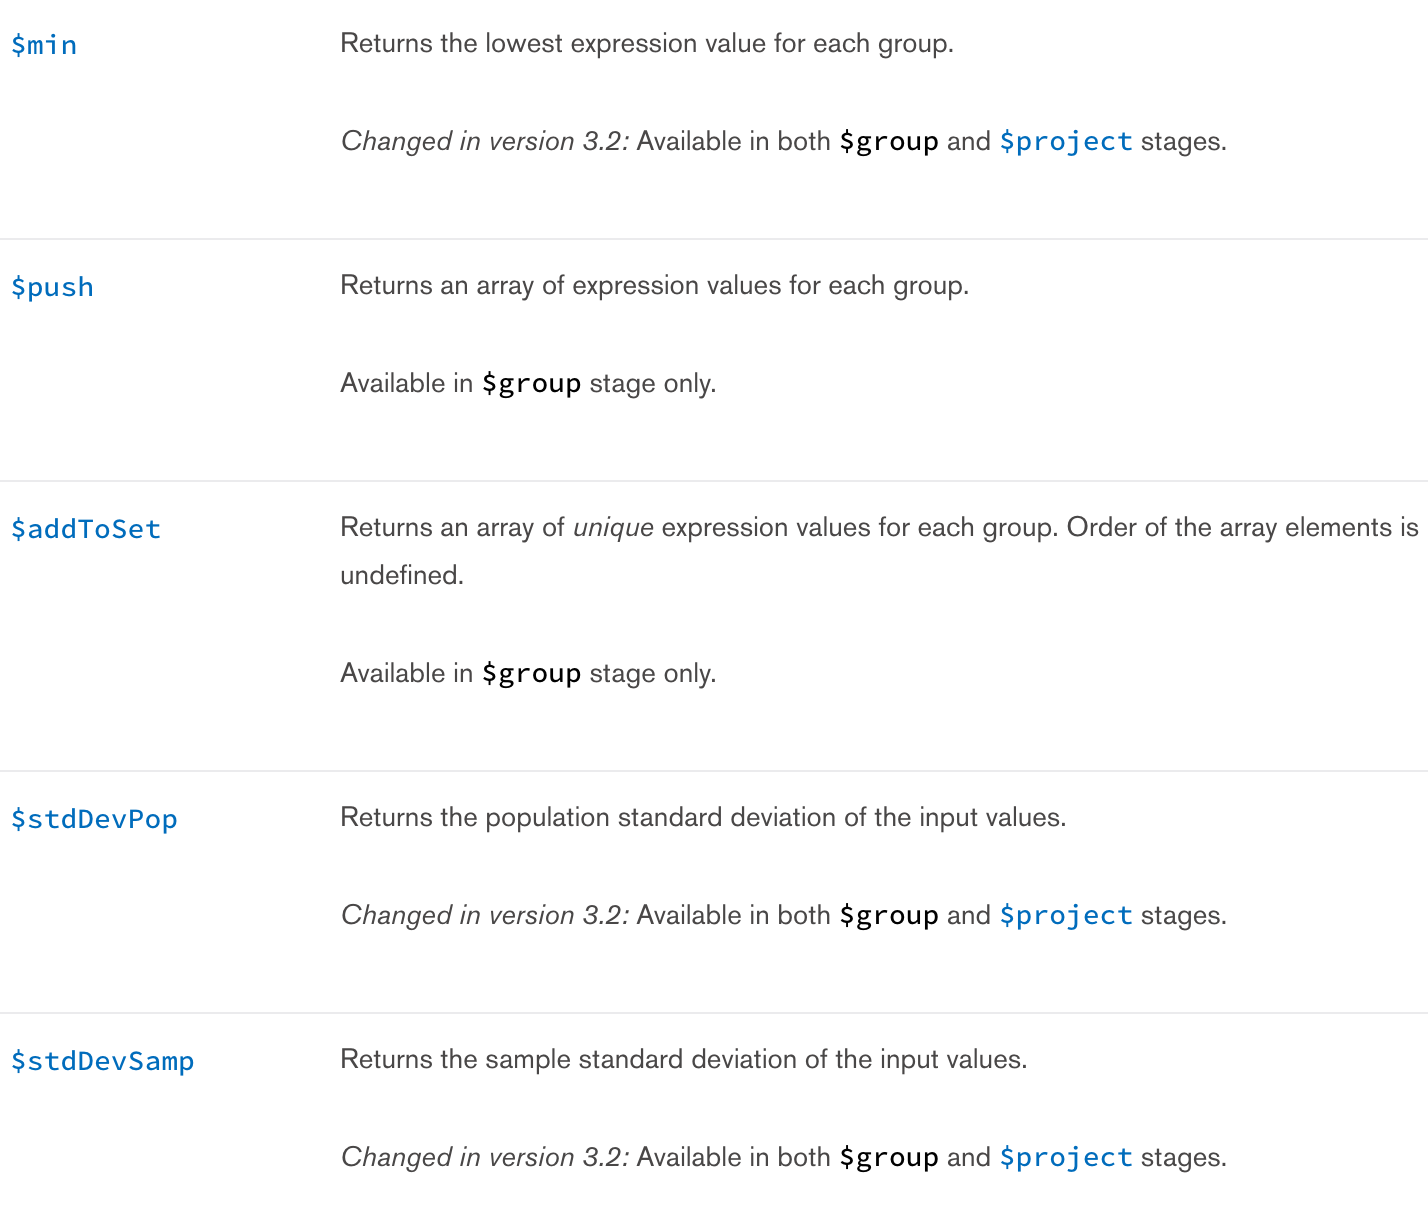The width and height of the screenshot is (1428, 1220).
Task: Click "Changed in version 3.2" in the $min row
Action: [485, 142]
